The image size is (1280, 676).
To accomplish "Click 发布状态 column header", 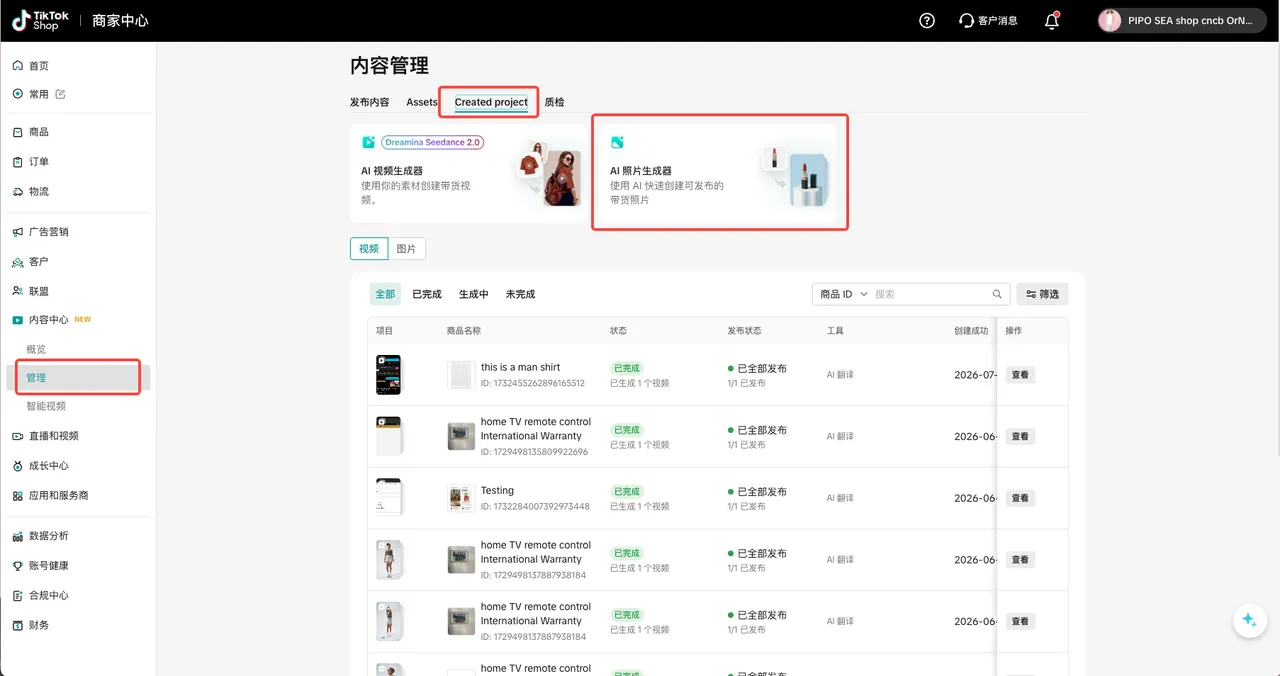I will click(743, 331).
